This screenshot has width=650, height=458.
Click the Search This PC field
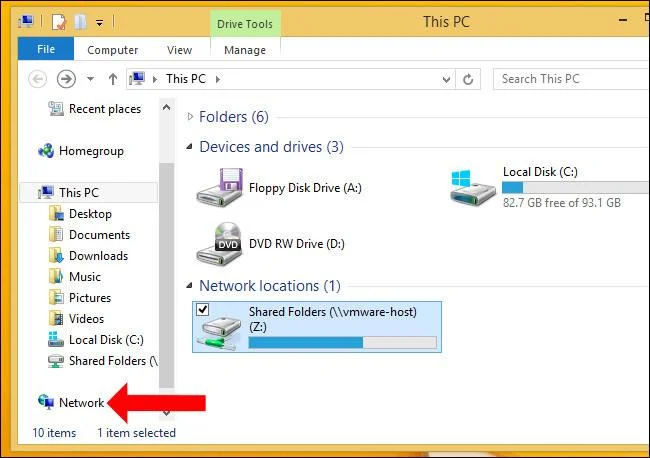(571, 79)
